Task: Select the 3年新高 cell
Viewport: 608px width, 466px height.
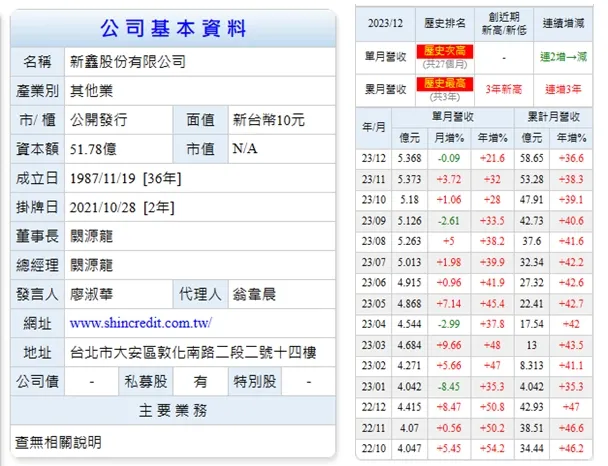Action: click(x=504, y=90)
